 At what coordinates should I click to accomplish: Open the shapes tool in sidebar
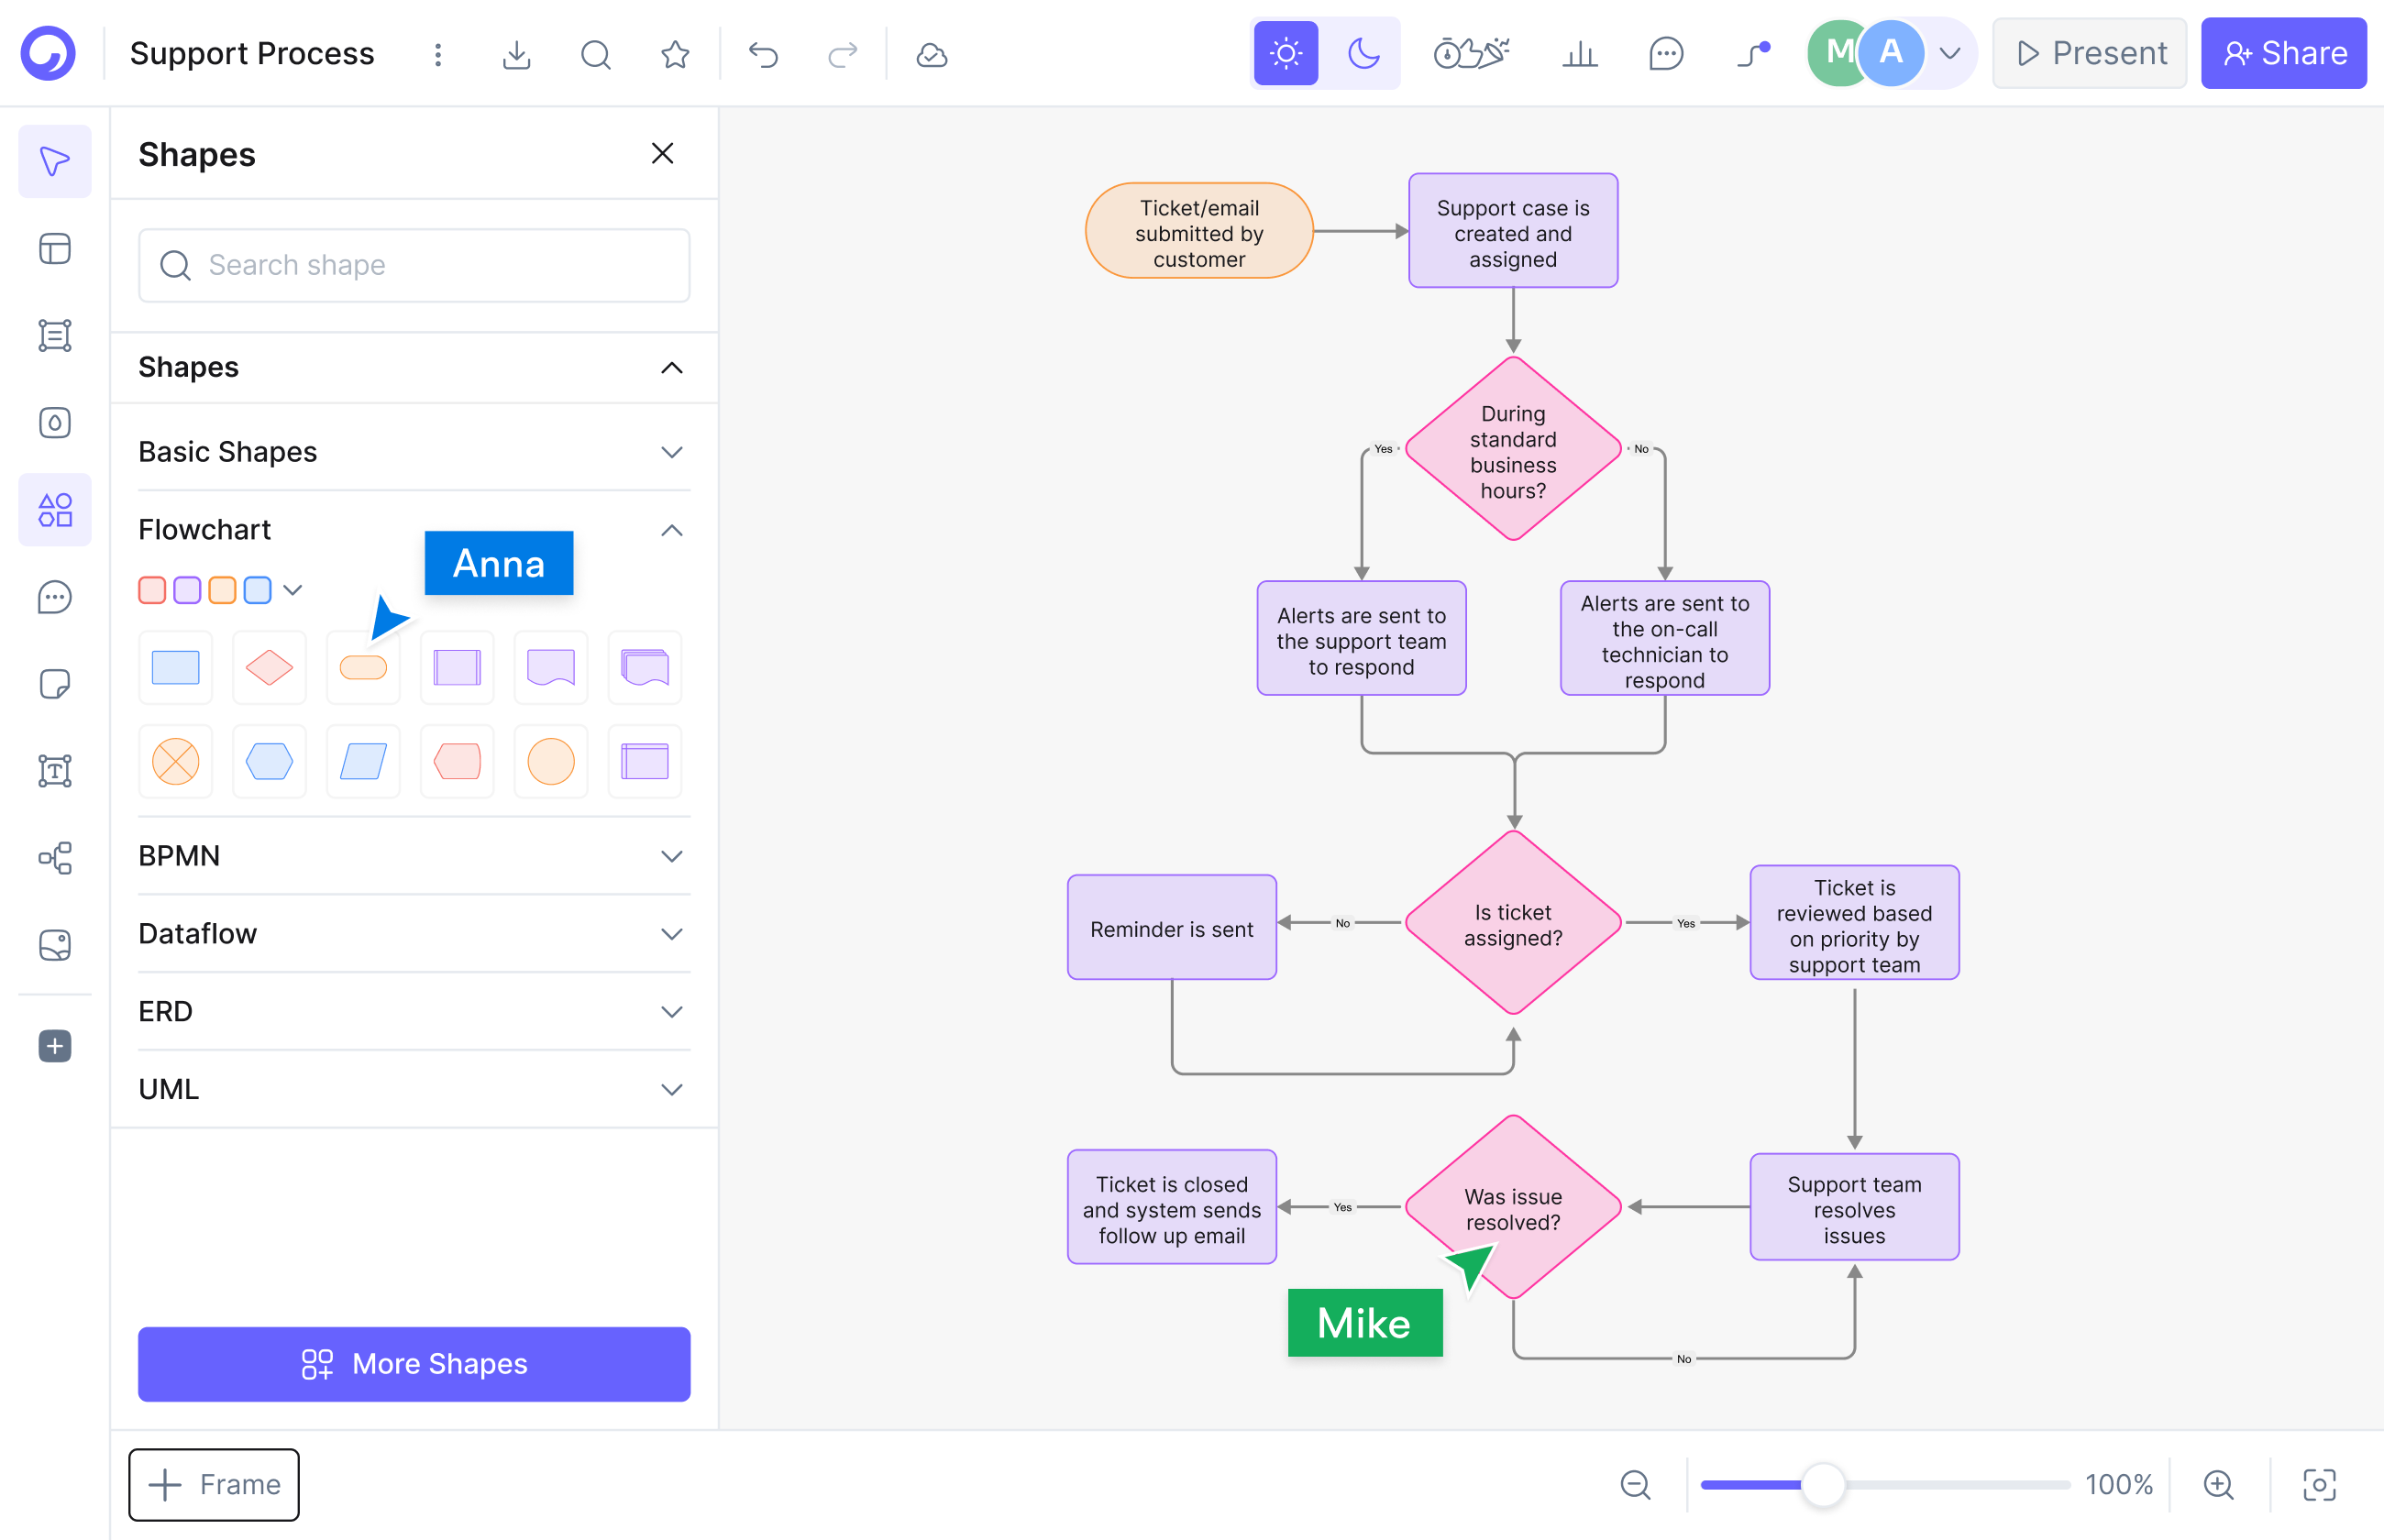[x=55, y=510]
